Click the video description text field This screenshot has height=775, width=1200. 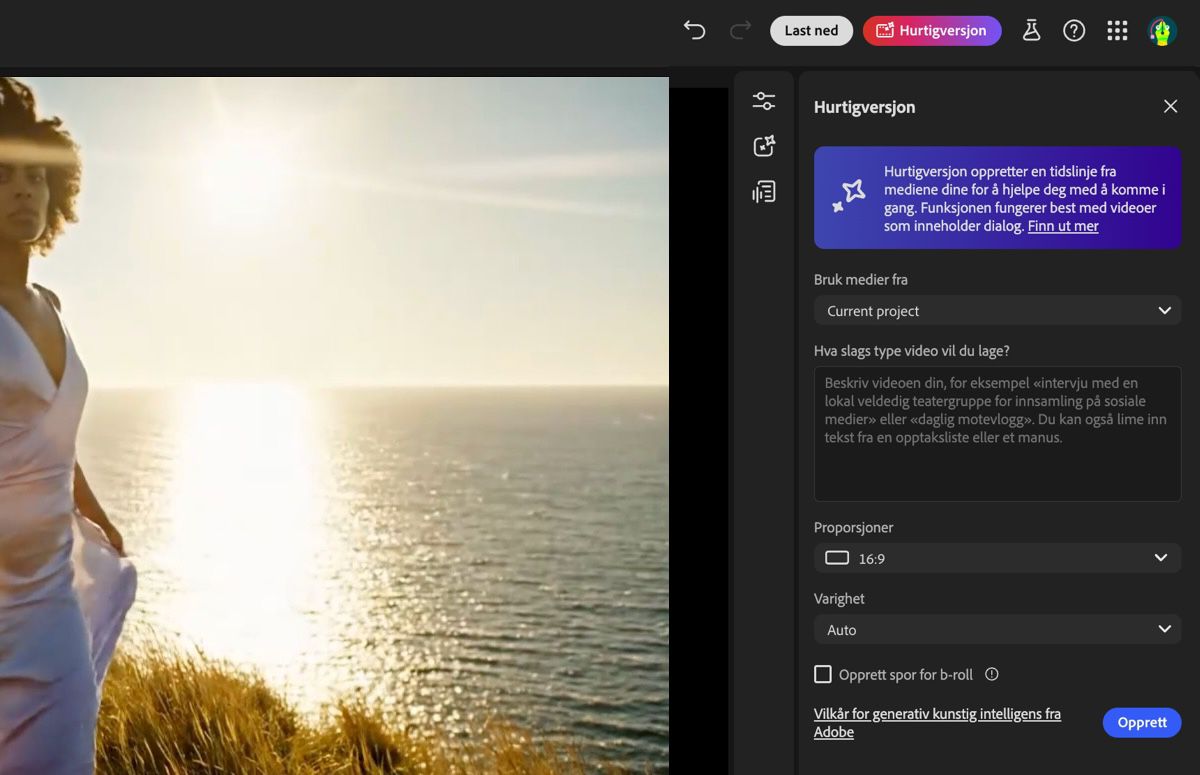[x=997, y=433]
